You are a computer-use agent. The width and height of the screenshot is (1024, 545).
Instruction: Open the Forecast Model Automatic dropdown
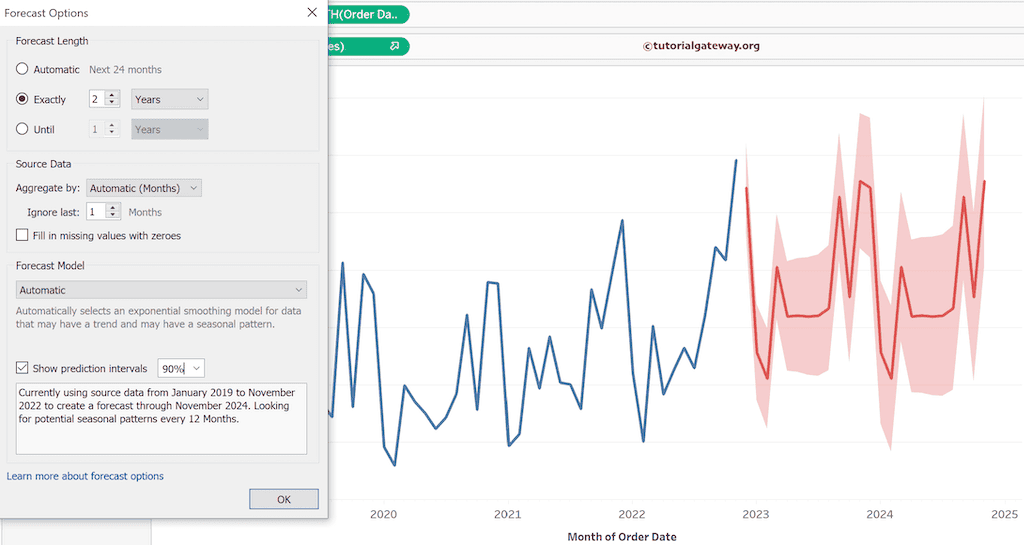coord(161,290)
